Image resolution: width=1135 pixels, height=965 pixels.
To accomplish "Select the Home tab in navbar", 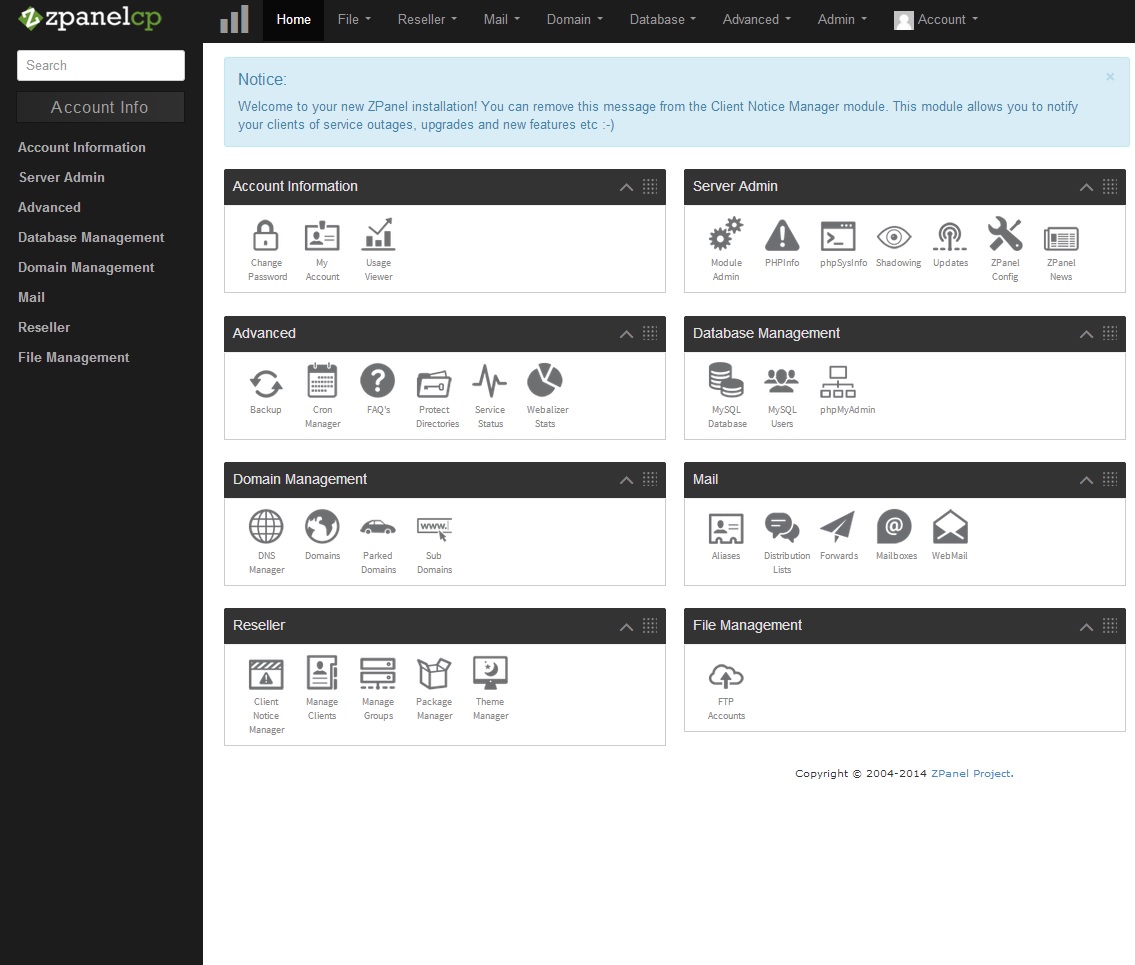I will click(x=293, y=20).
